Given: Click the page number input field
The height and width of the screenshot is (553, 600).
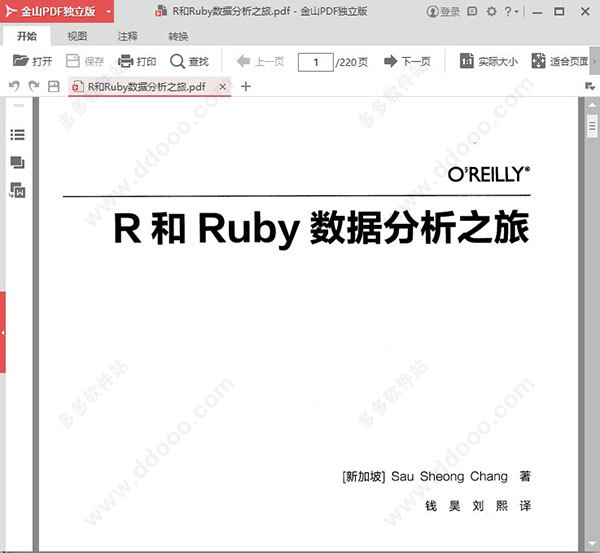Looking at the screenshot, I should pos(316,62).
